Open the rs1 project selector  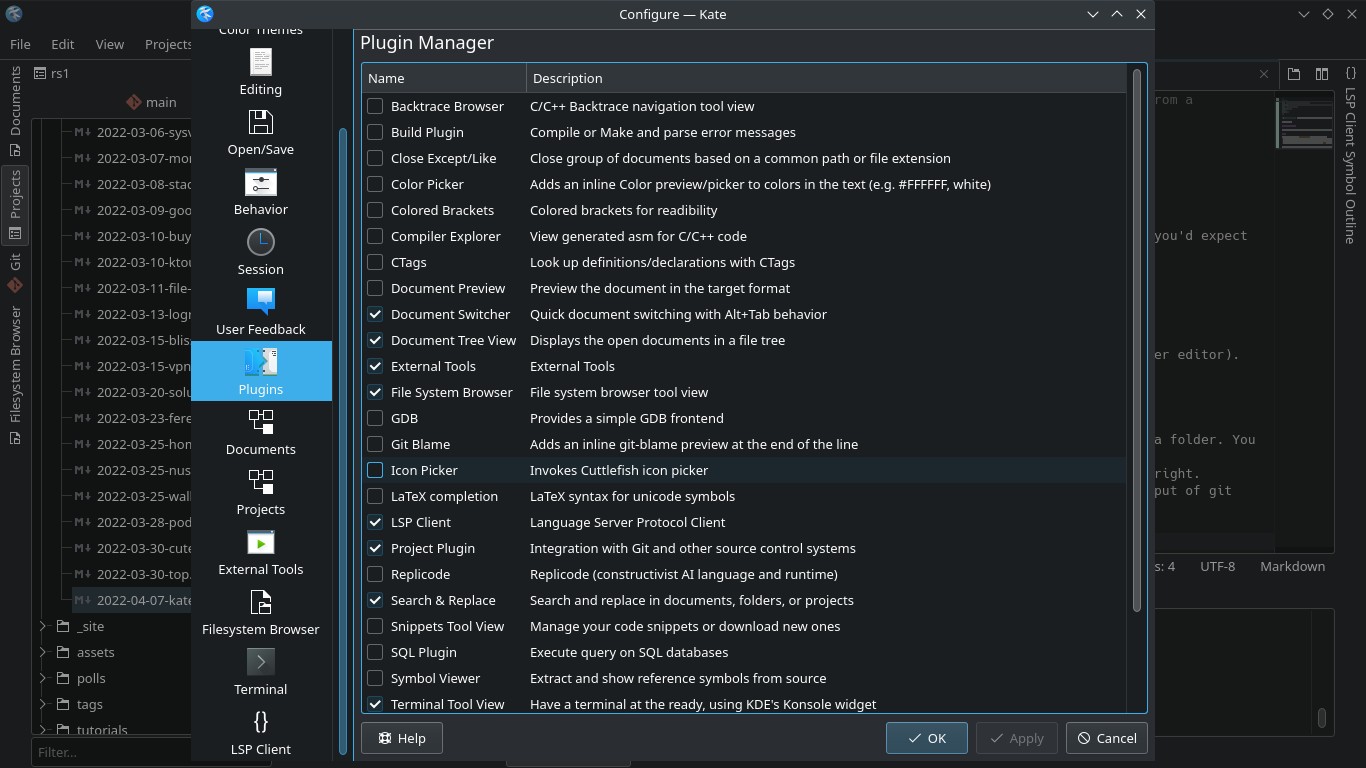[x=112, y=73]
